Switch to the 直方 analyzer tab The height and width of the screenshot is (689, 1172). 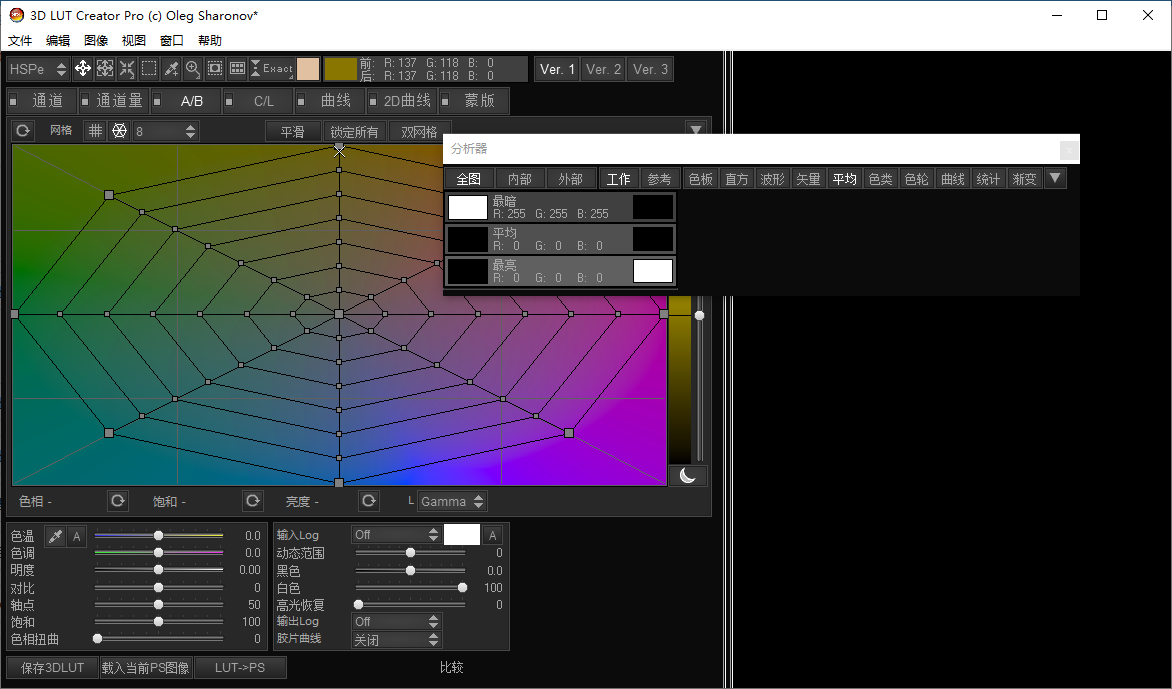coord(737,179)
